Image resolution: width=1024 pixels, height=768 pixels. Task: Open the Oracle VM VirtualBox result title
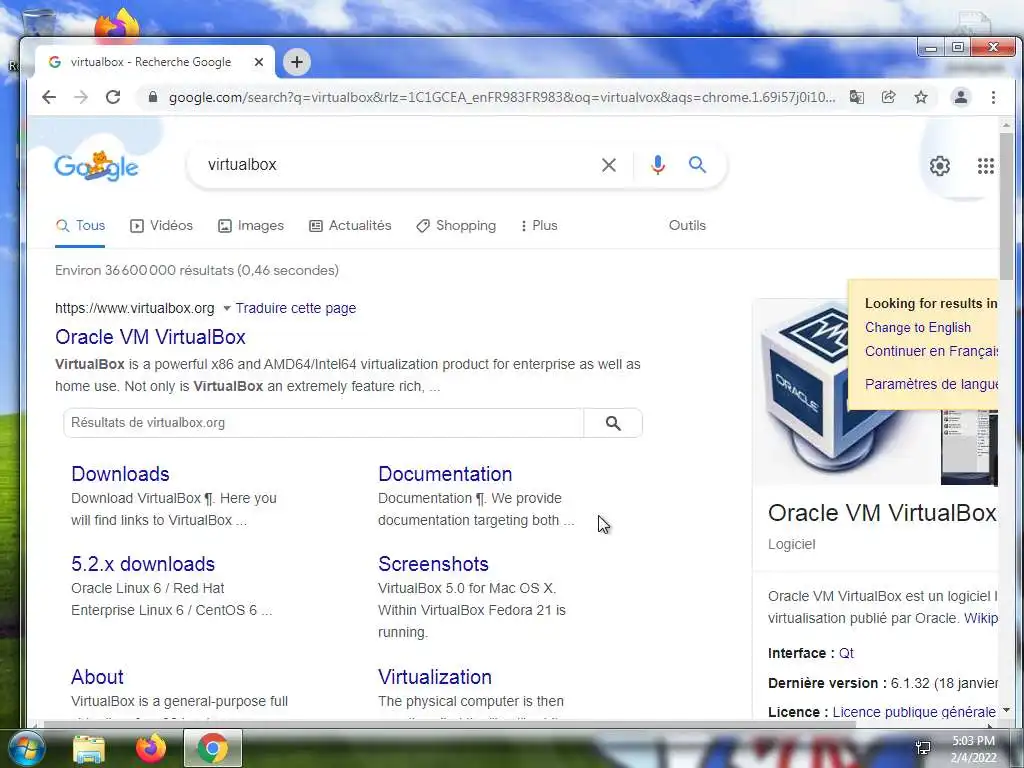pyautogui.click(x=150, y=337)
